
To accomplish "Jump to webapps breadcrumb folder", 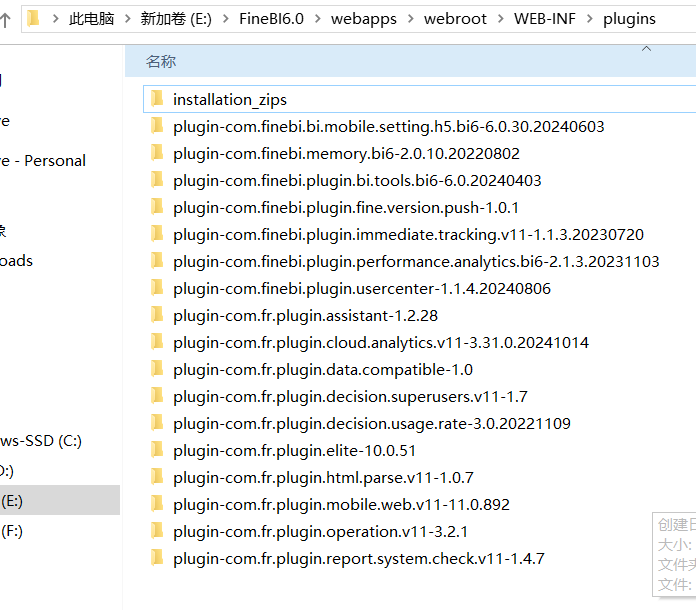I will pos(364,19).
